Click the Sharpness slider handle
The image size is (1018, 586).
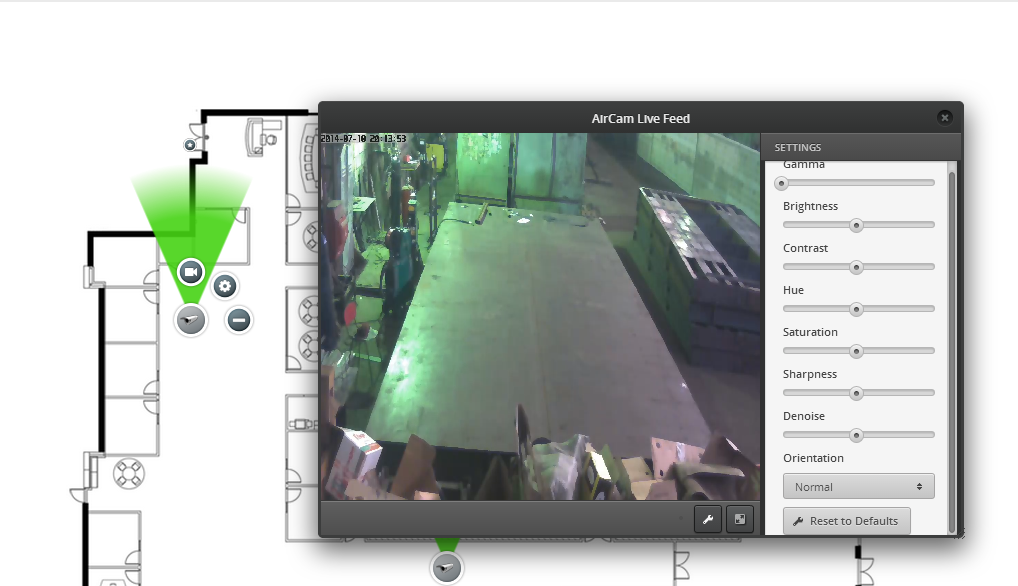click(856, 393)
